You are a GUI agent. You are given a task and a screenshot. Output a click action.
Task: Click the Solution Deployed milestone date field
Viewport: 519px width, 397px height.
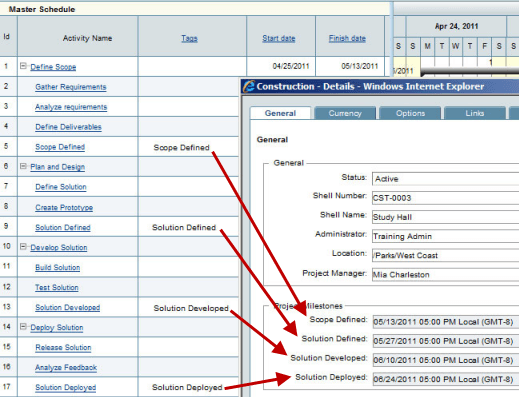[446, 379]
